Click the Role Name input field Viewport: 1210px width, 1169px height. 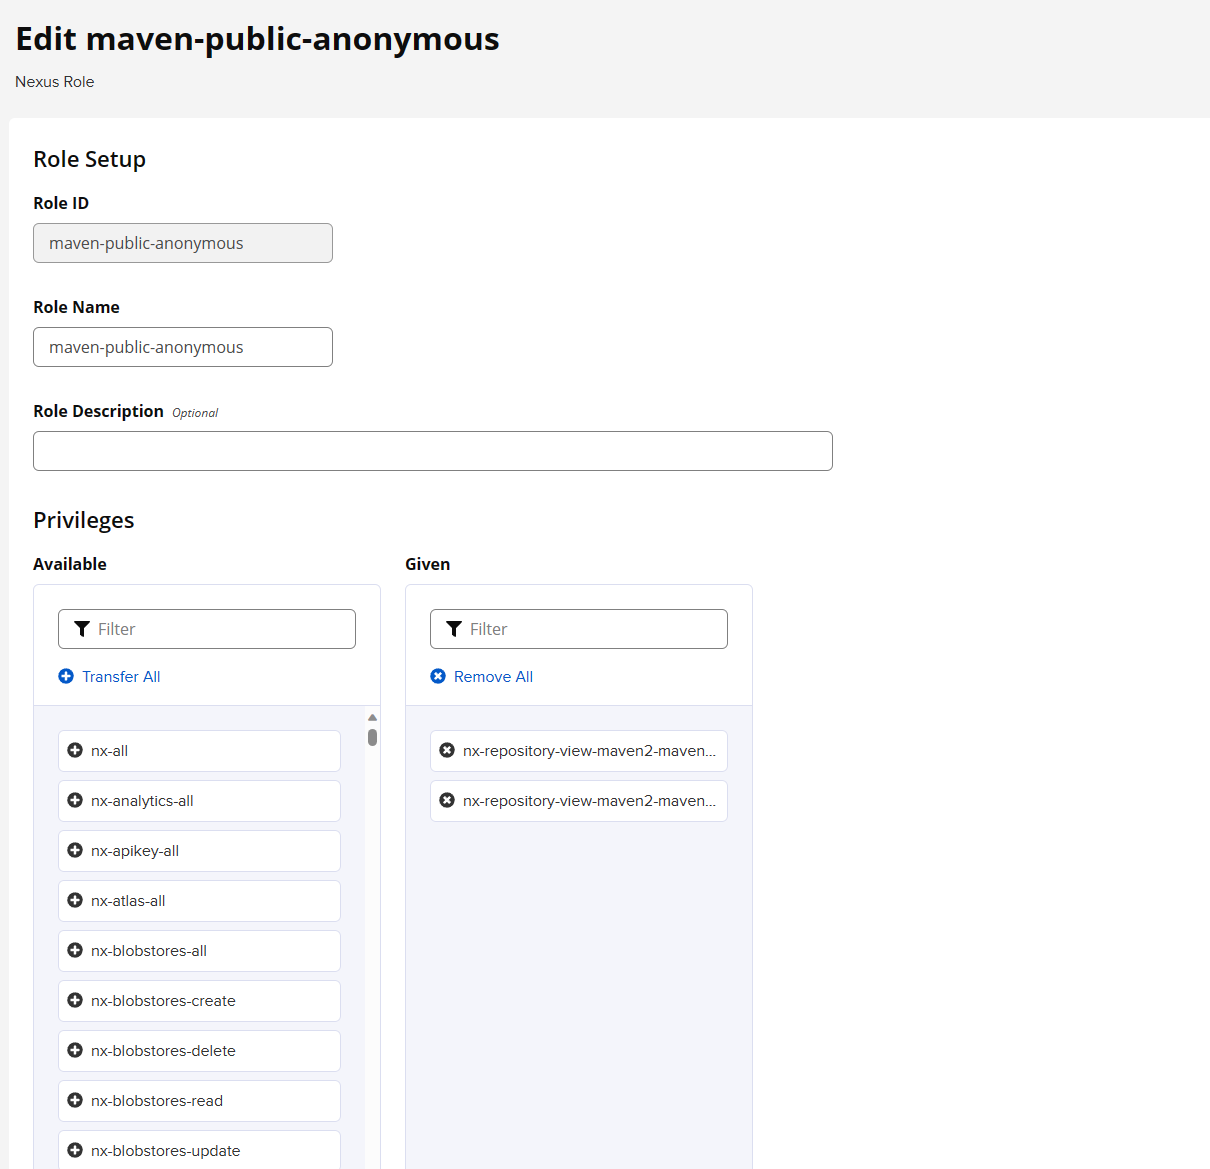click(183, 347)
